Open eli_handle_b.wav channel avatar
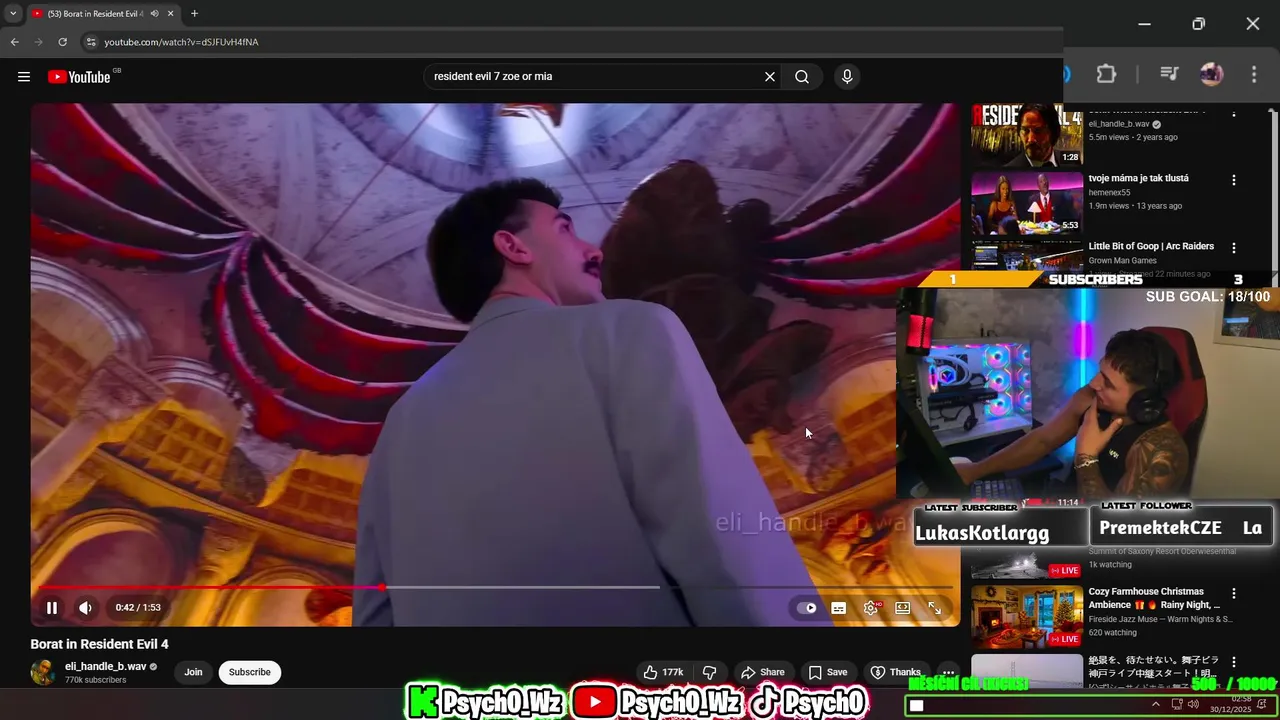 [x=43, y=672]
